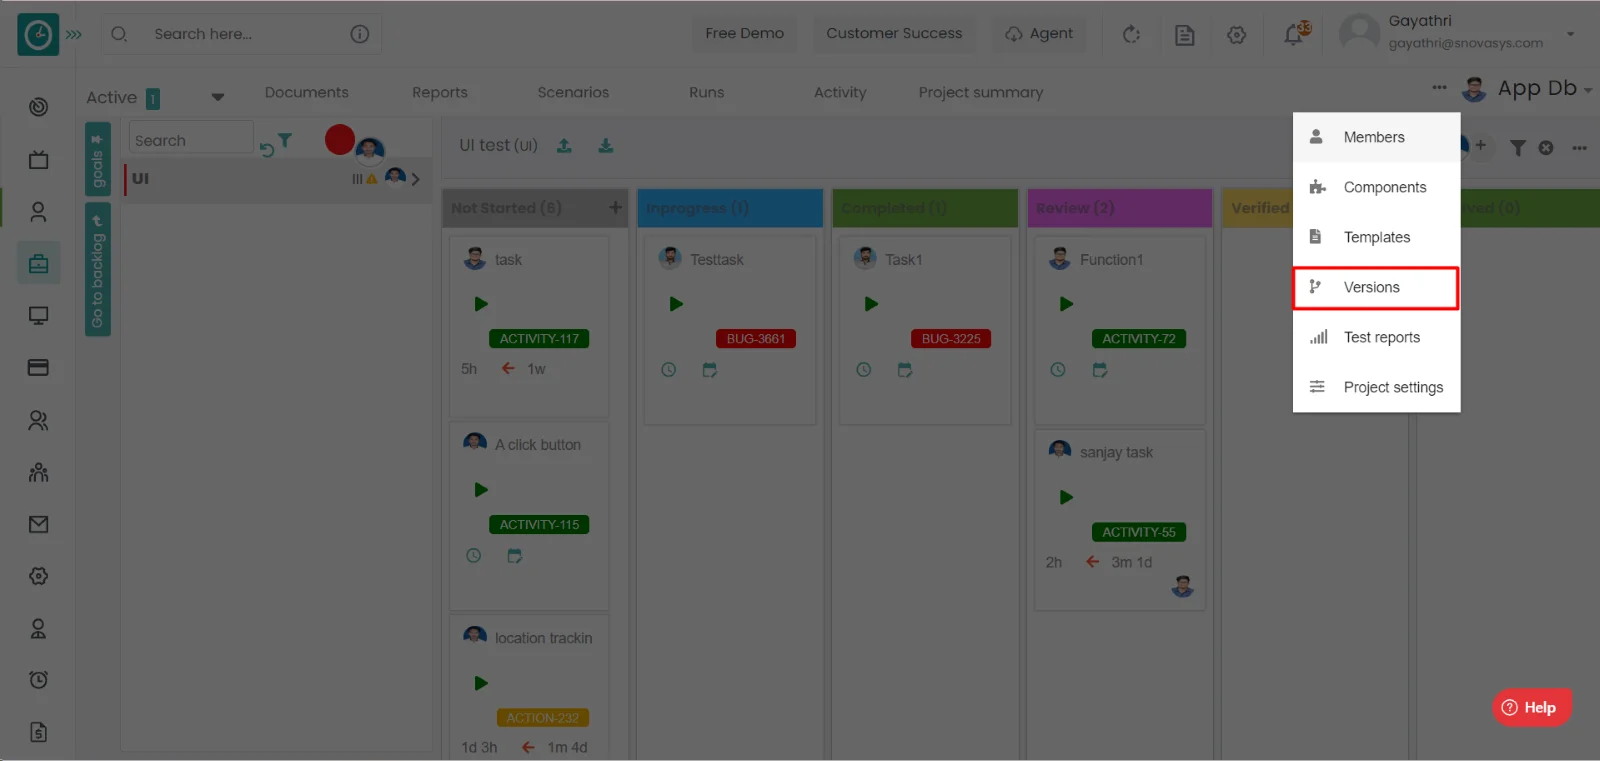Viewport: 1600px width, 761px height.
Task: Open the sidebar dashboard target icon
Action: [x=38, y=107]
